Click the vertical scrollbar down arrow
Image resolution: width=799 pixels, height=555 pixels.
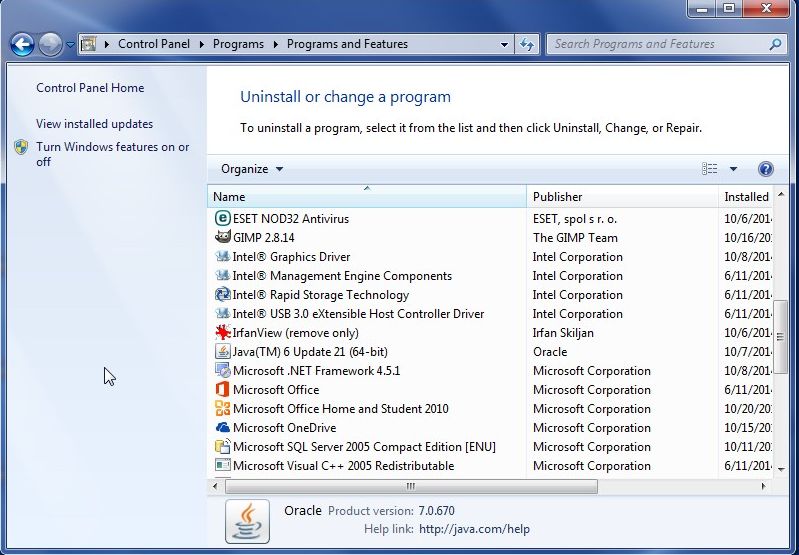(781, 469)
